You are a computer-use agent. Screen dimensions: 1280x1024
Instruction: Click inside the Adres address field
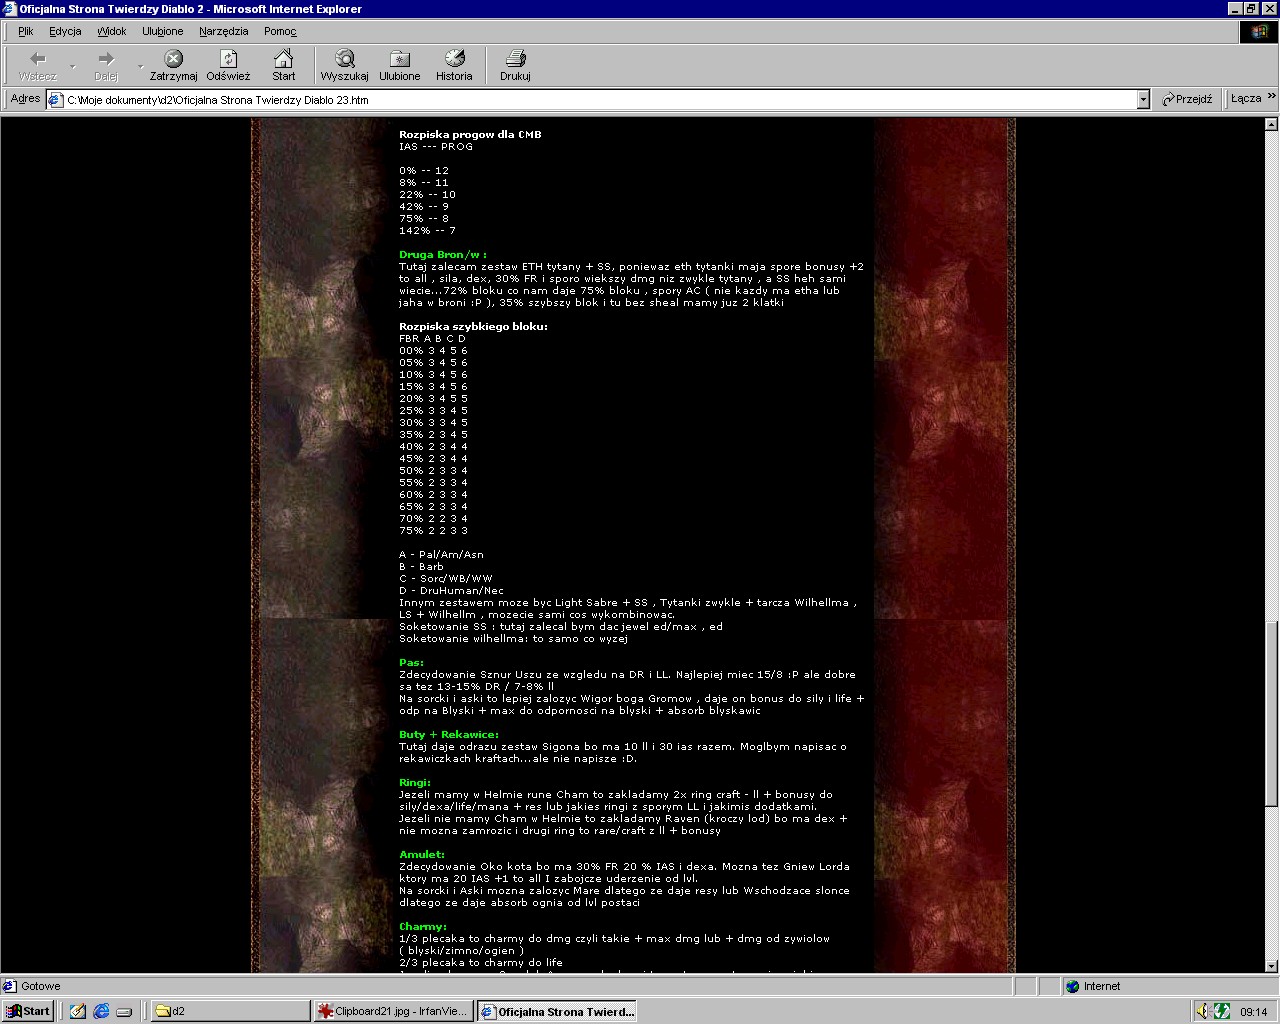click(600, 100)
